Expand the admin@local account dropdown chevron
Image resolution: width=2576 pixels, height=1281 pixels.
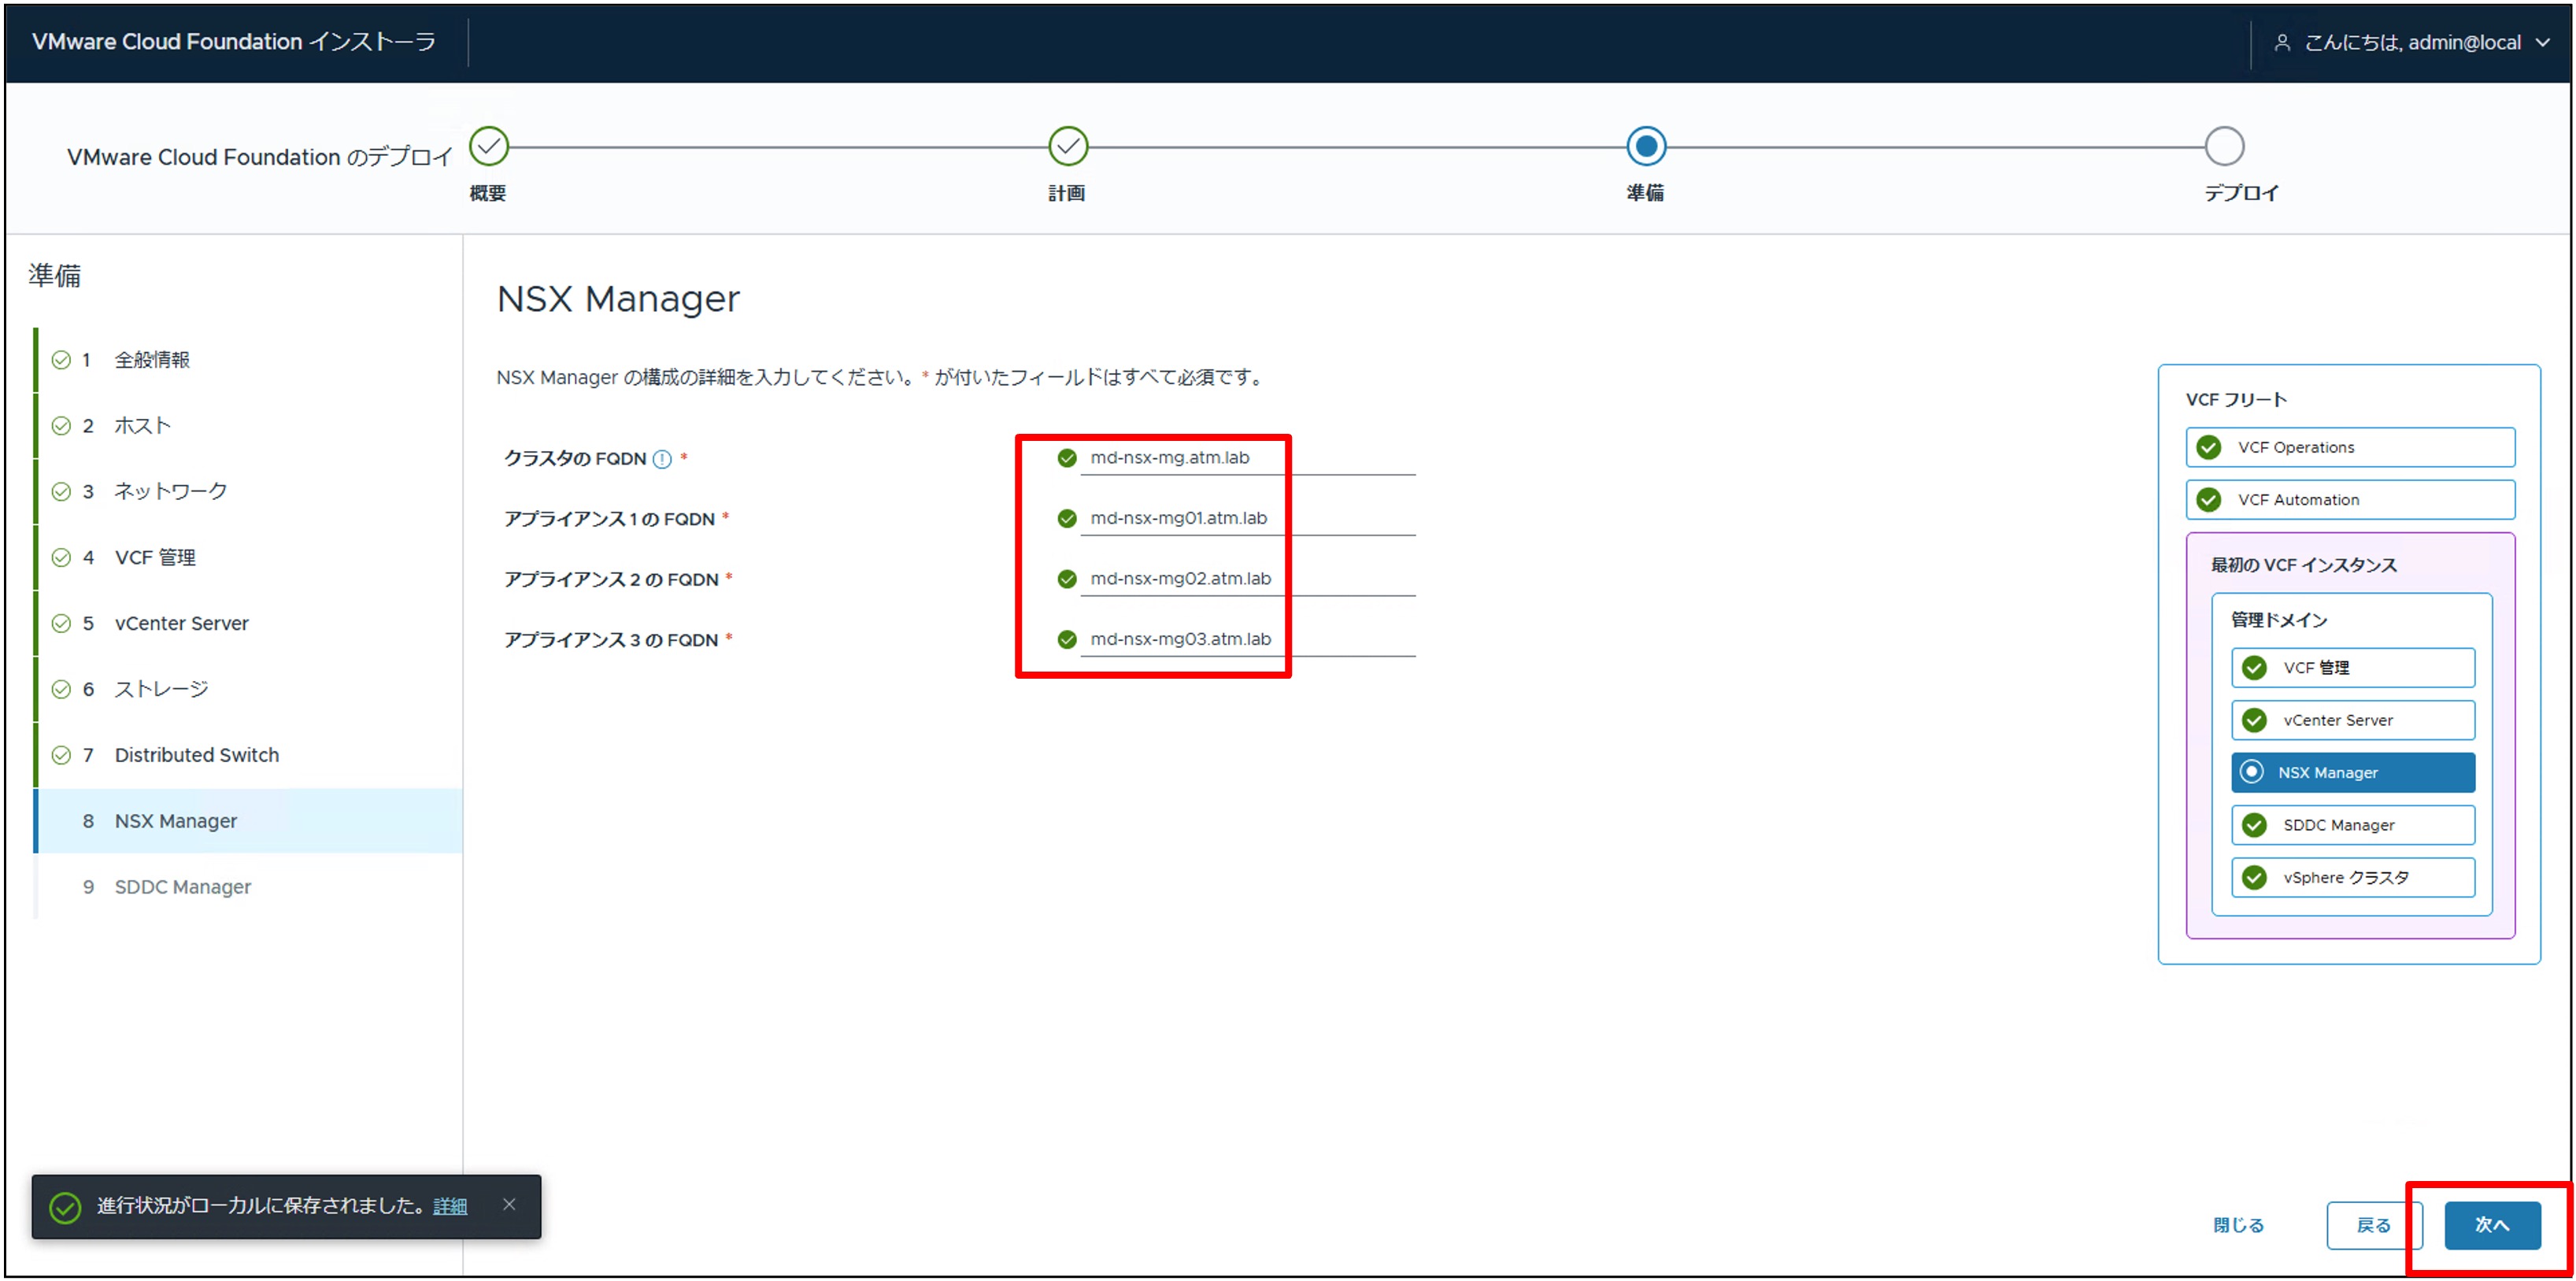point(2543,43)
